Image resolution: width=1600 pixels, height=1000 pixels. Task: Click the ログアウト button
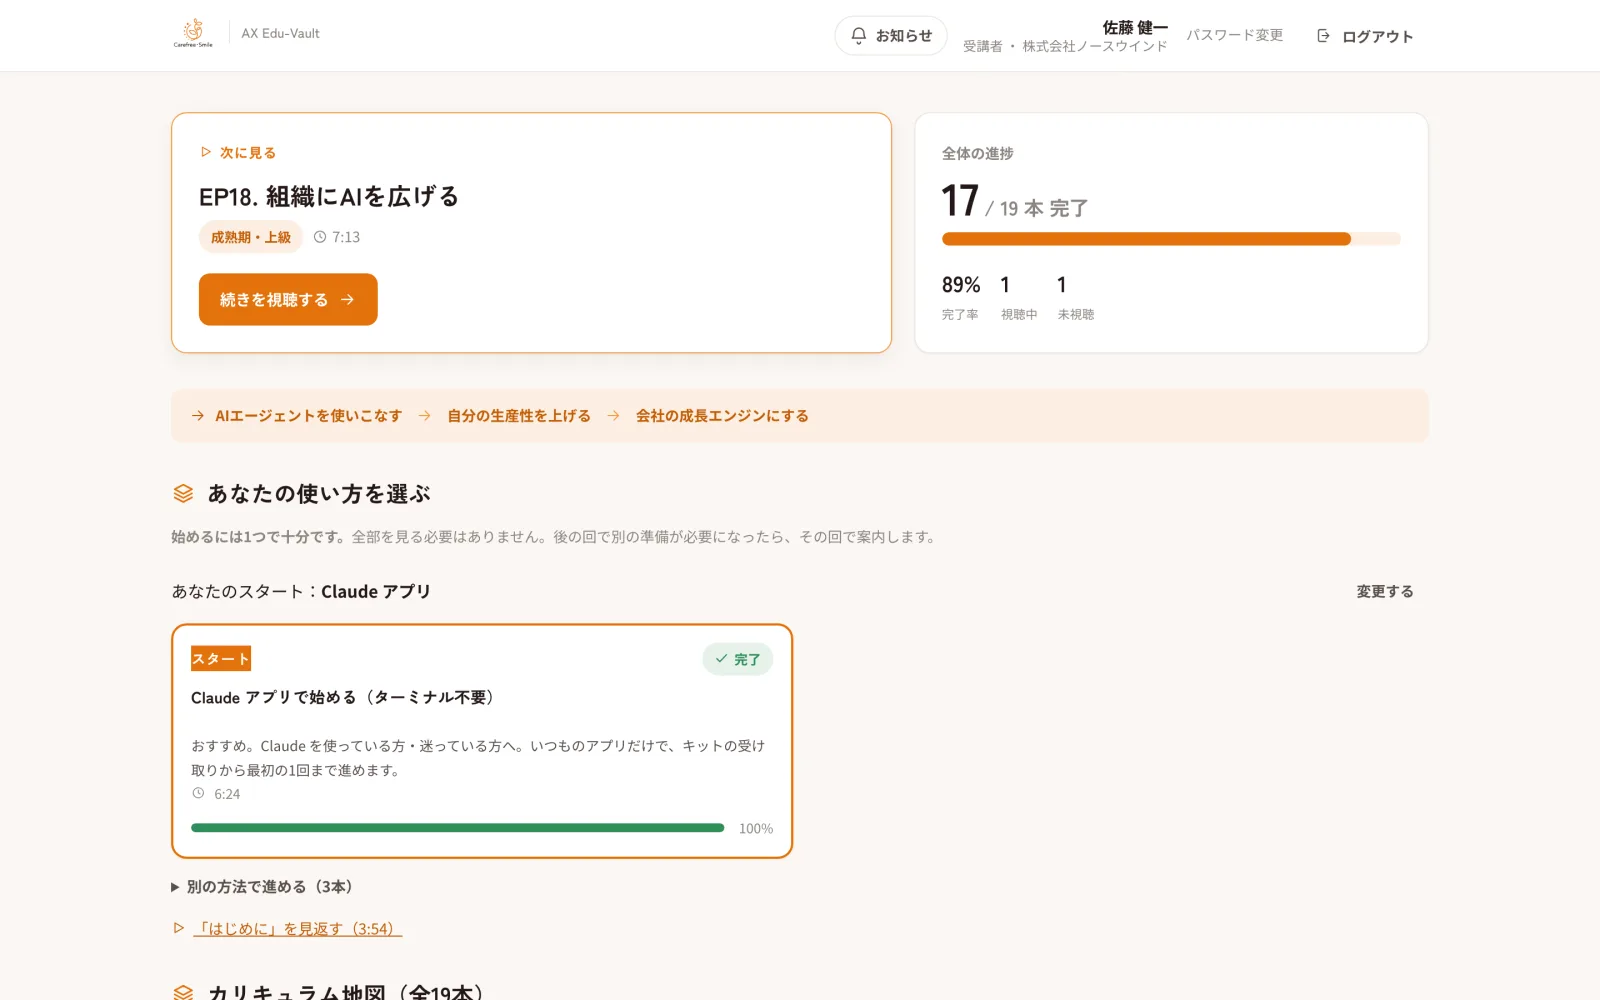click(x=1365, y=36)
